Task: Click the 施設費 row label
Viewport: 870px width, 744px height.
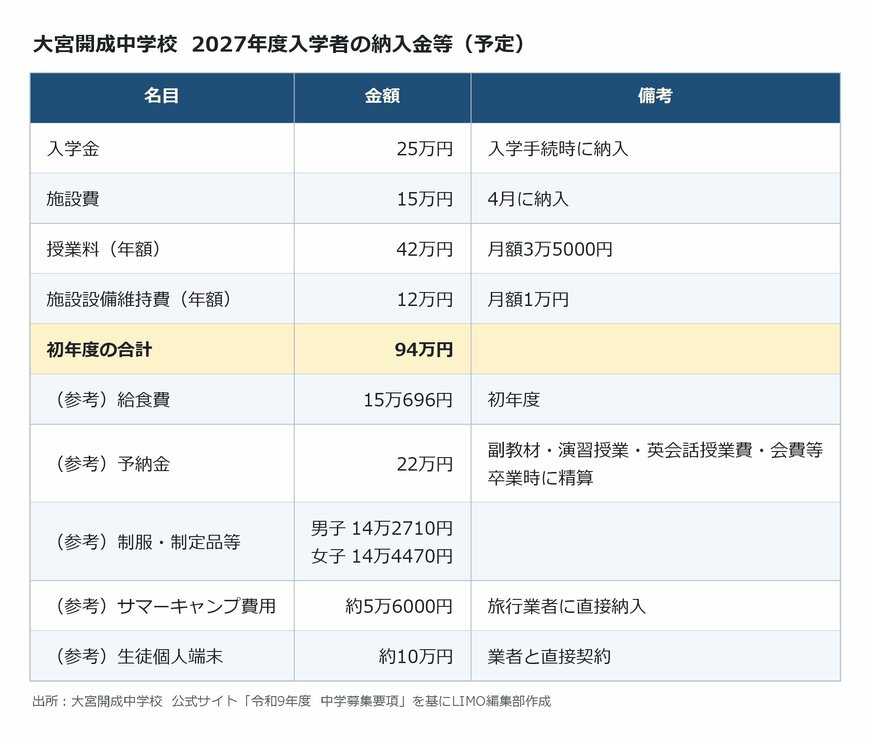Action: click(x=73, y=199)
